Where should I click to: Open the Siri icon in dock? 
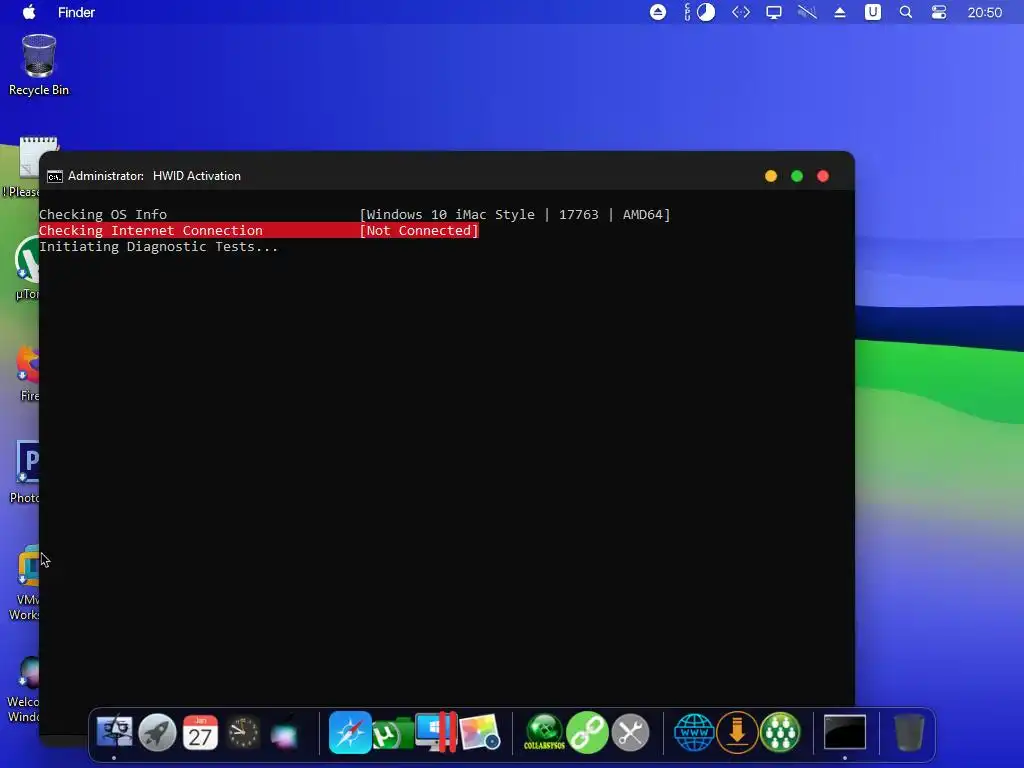(x=285, y=733)
